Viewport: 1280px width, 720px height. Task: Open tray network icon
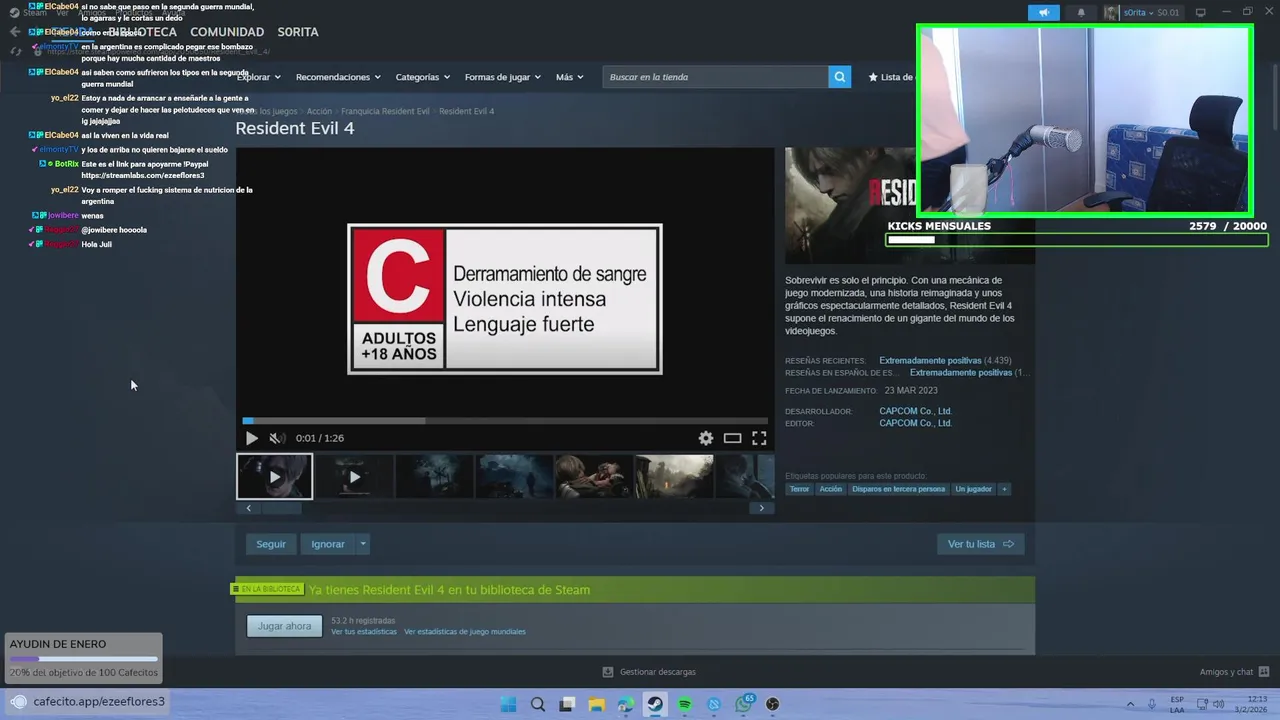[x=1203, y=704]
